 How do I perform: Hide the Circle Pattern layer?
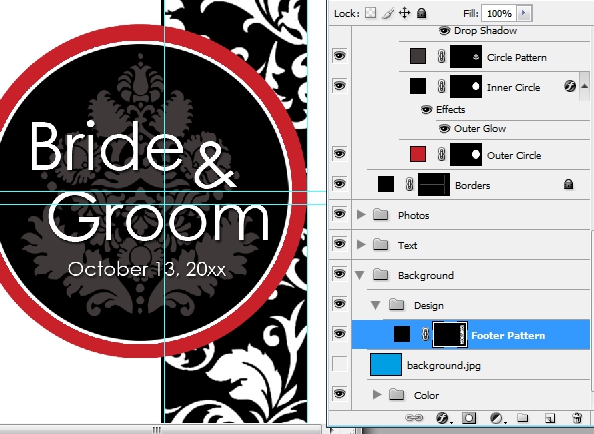339,56
